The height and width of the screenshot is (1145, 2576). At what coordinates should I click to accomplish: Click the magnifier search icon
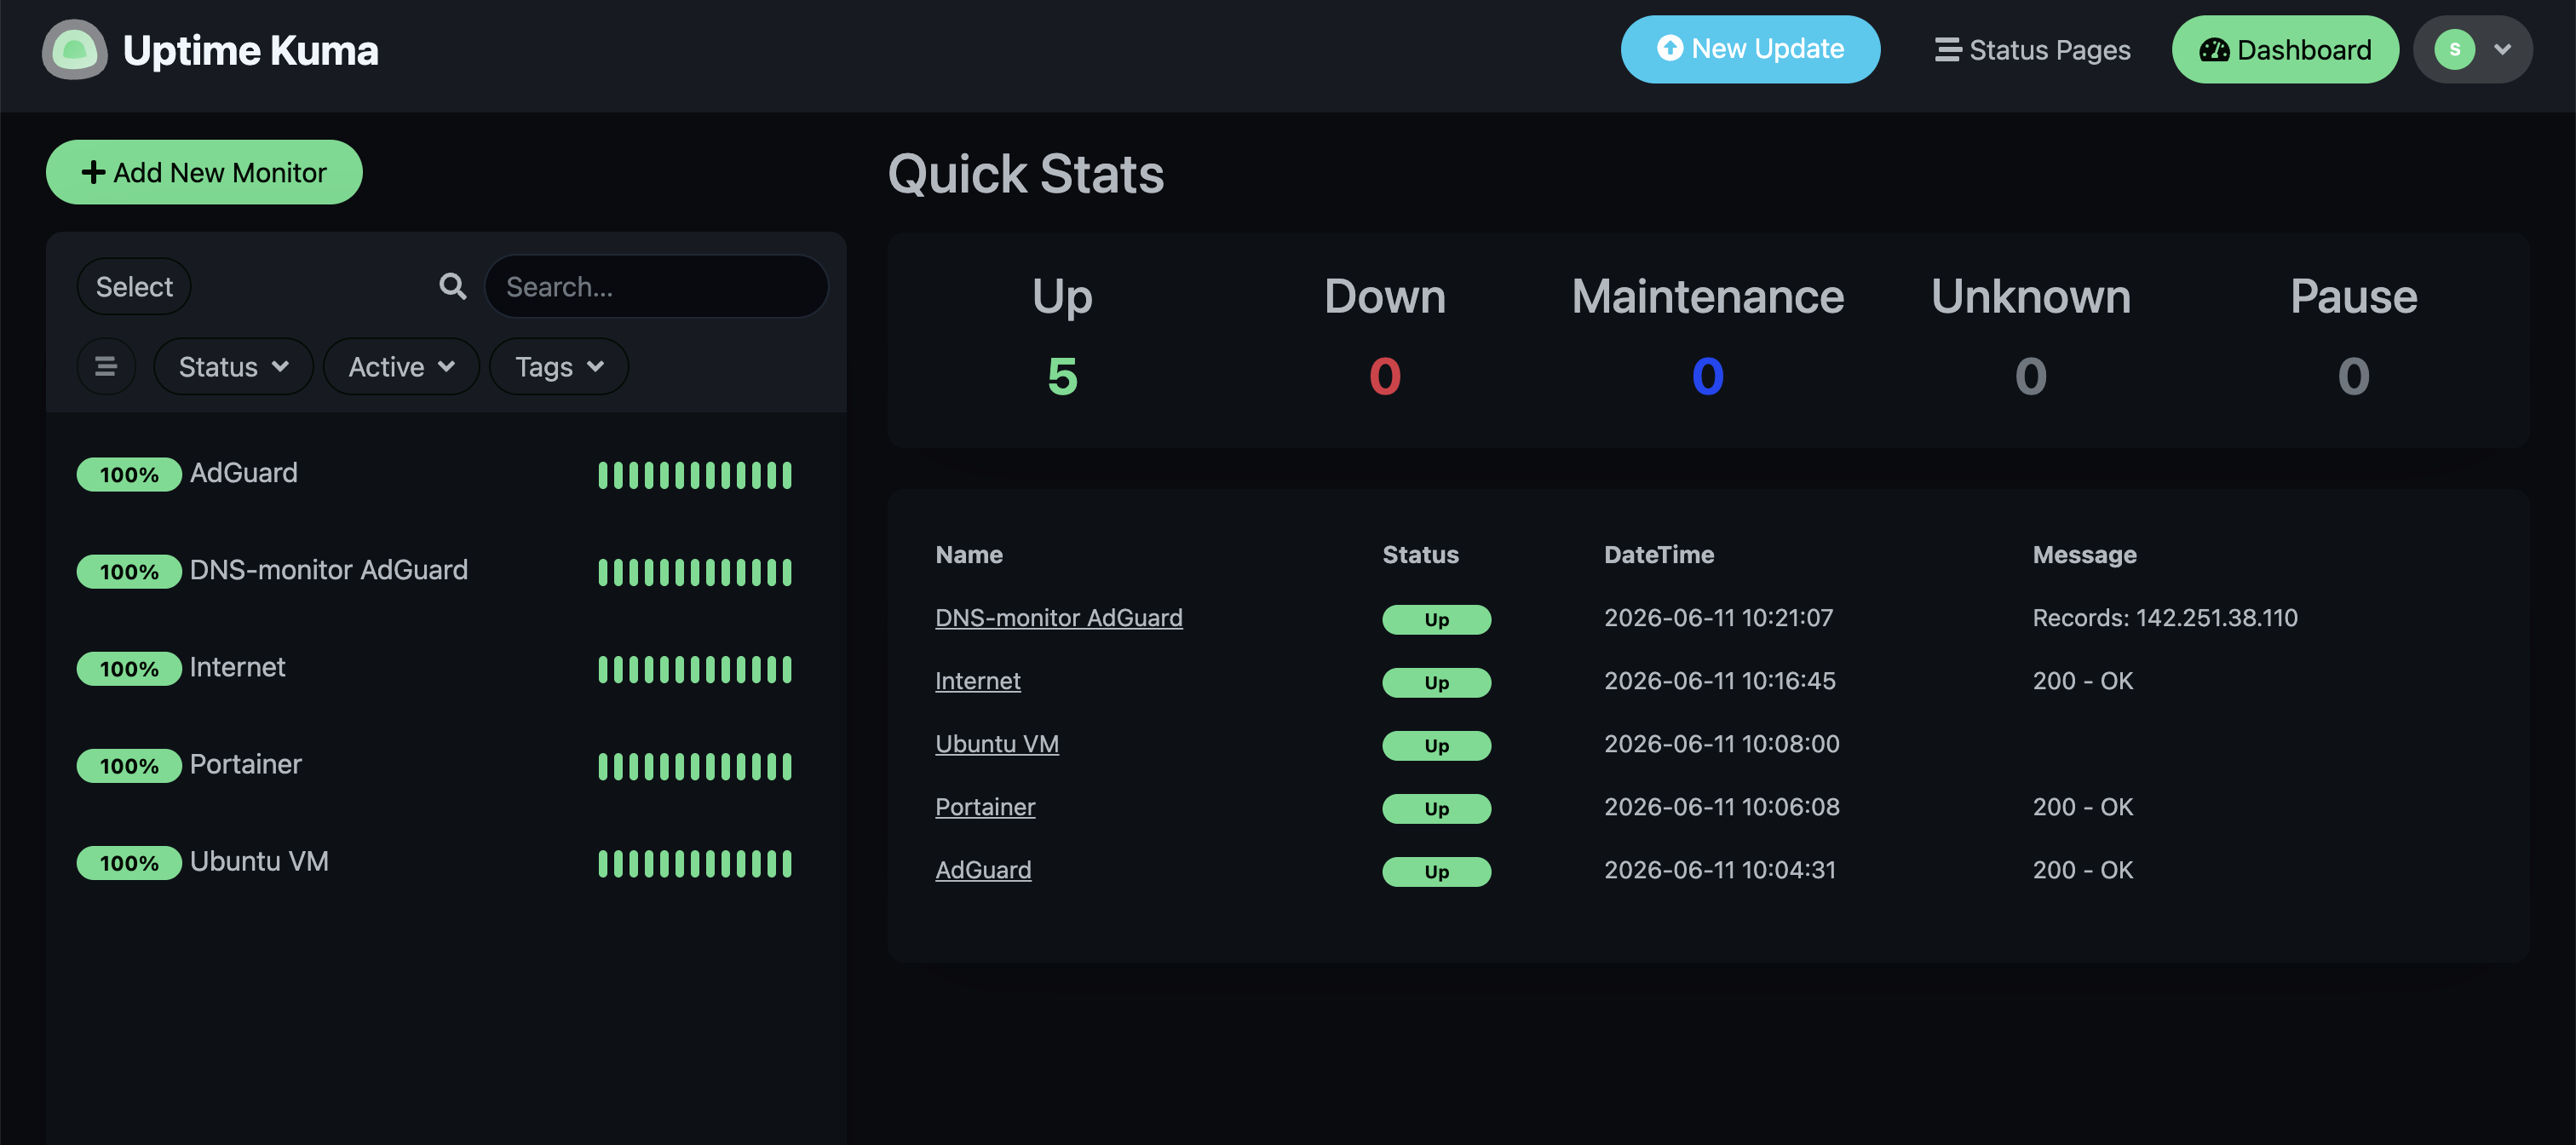[453, 286]
